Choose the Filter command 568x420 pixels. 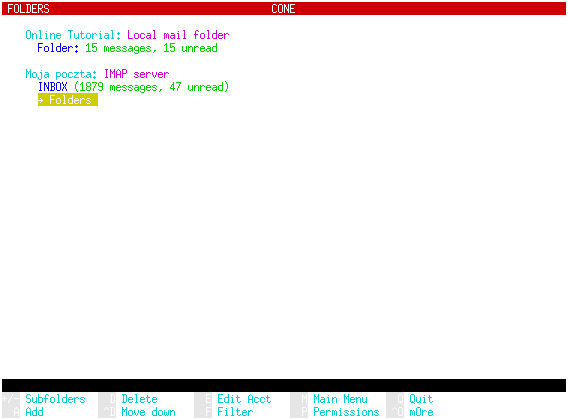(235, 412)
